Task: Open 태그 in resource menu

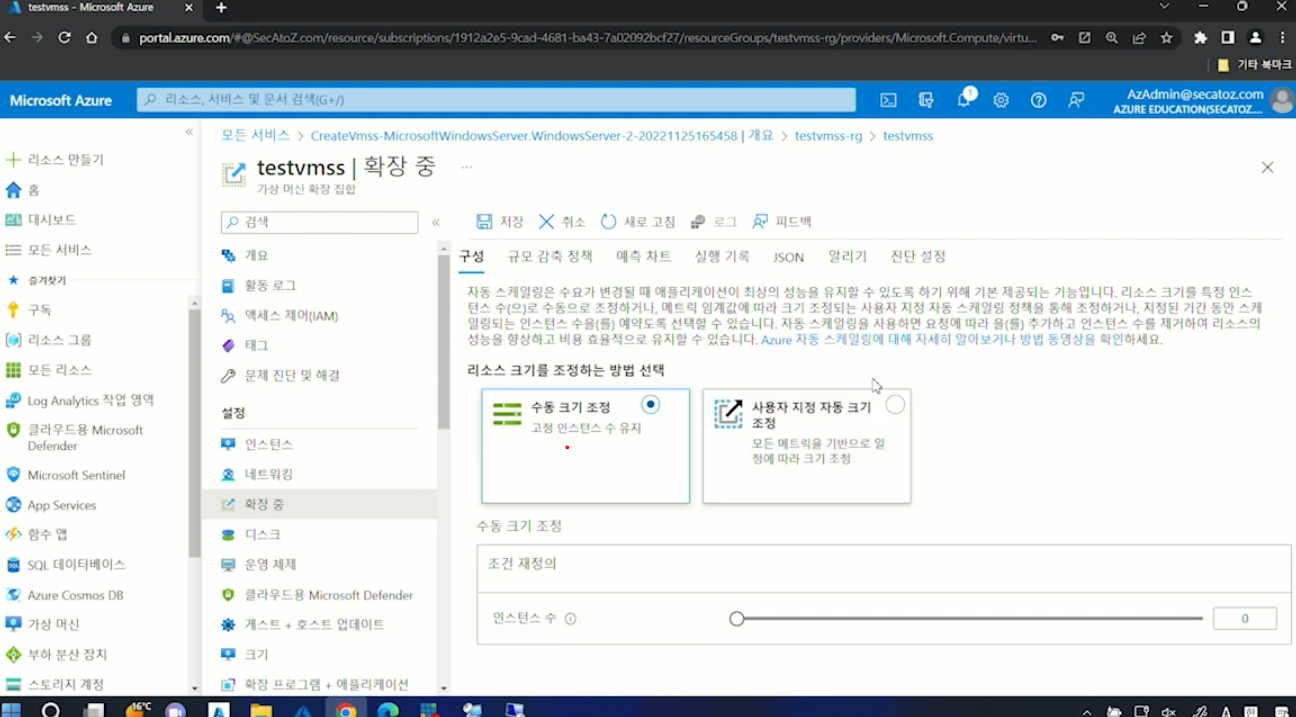Action: 256,346
